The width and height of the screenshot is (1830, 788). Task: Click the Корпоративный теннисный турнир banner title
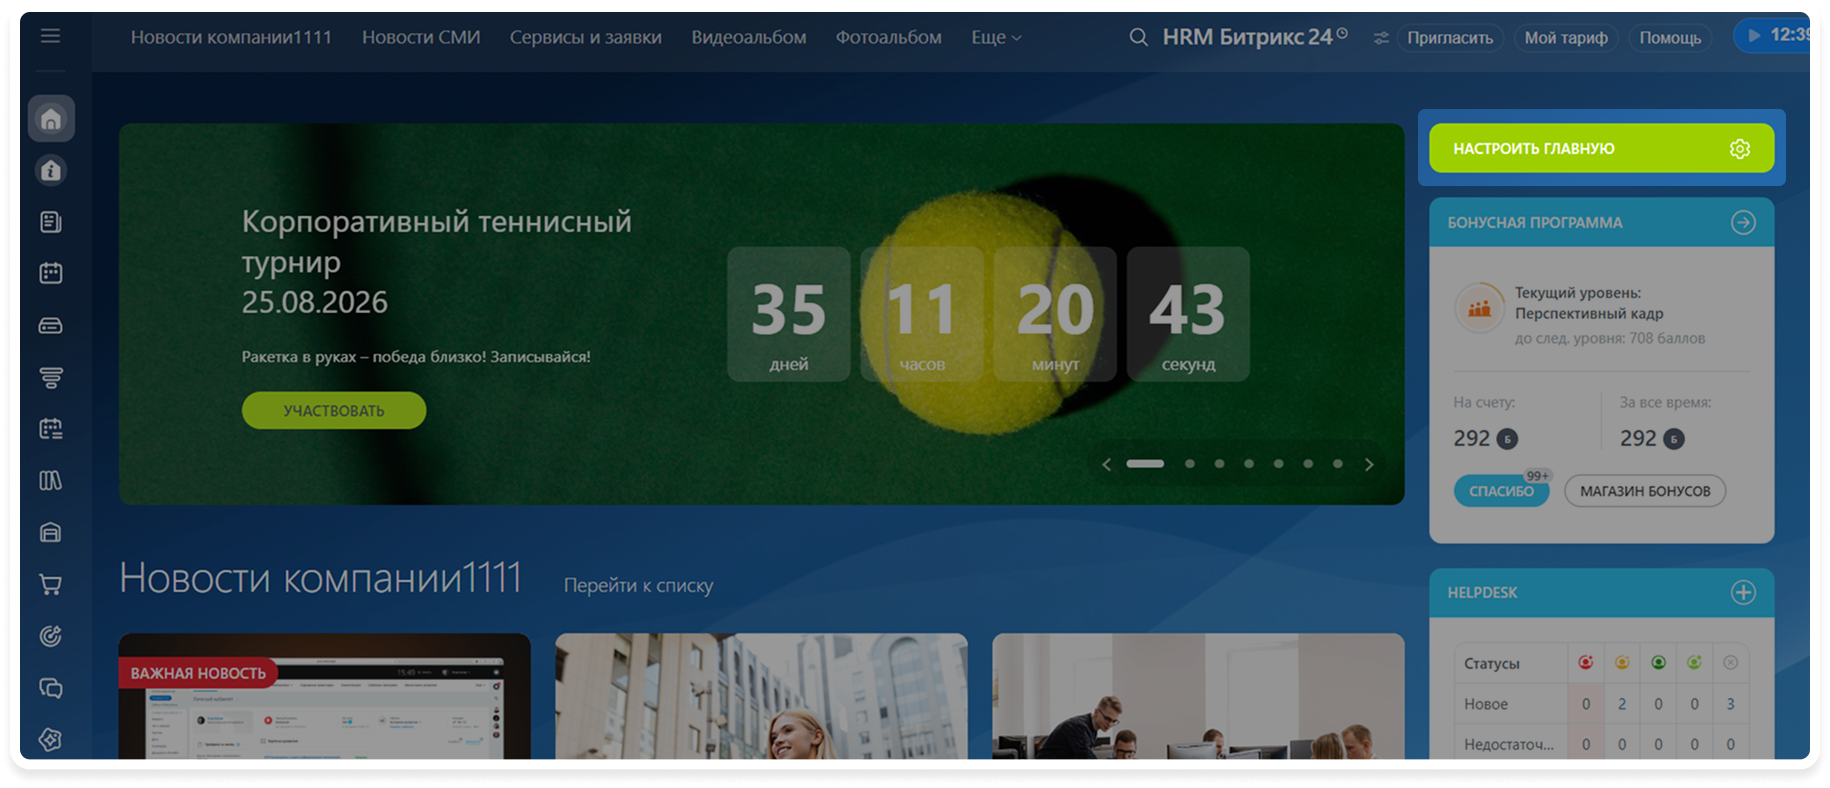(436, 241)
